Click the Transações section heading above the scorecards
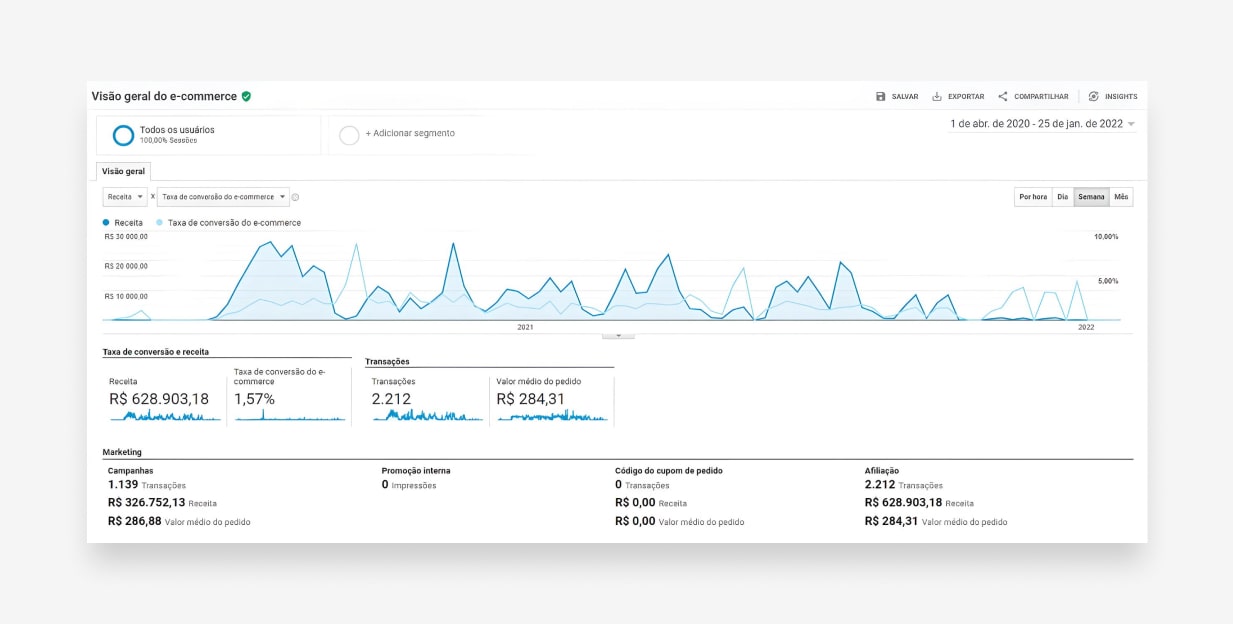The image size is (1233, 624). [x=387, y=362]
